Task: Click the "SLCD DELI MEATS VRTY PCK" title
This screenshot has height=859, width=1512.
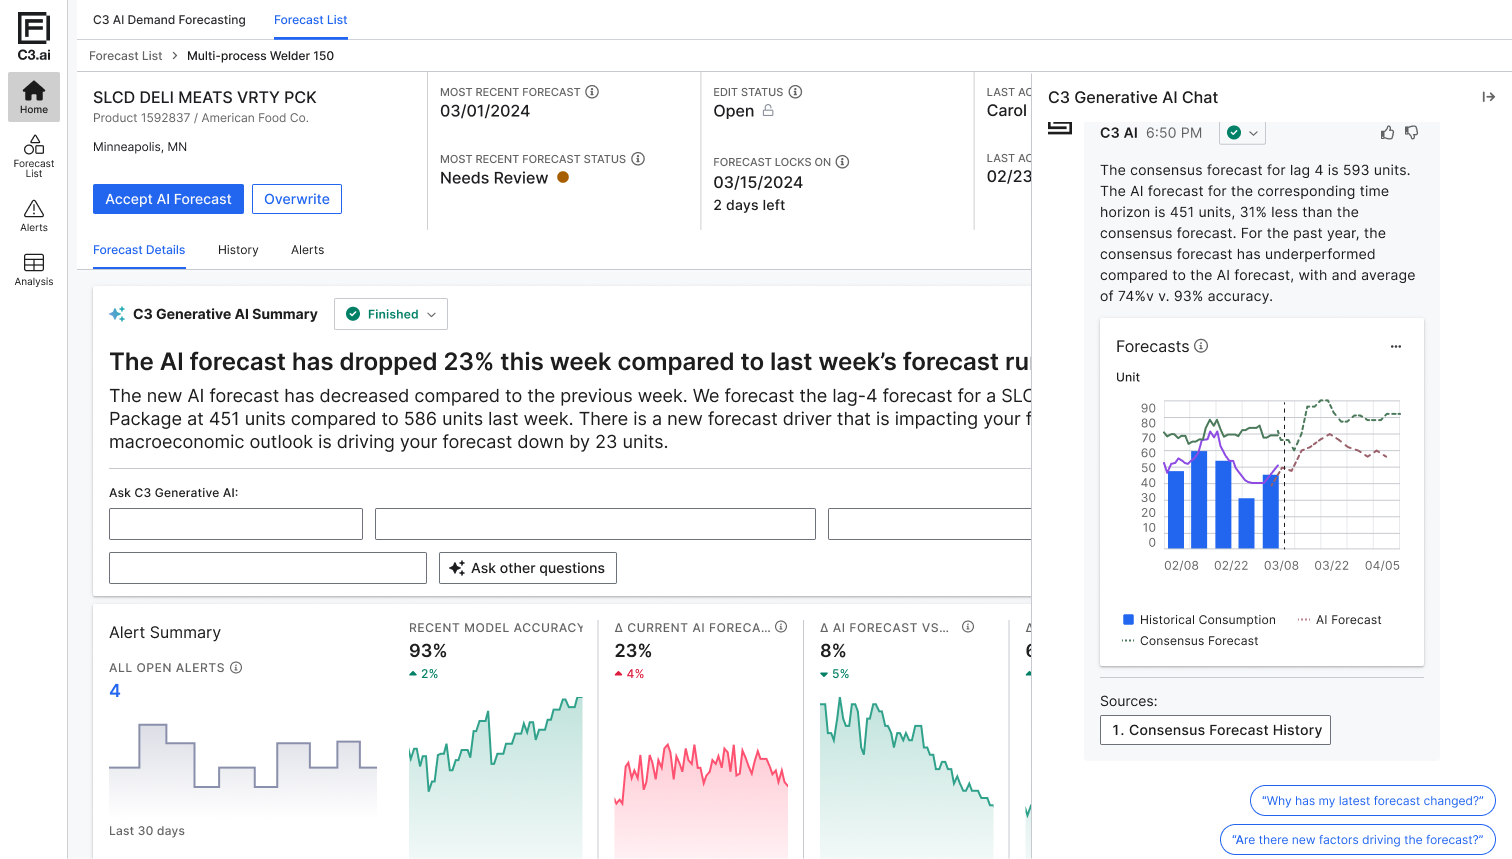Action: (205, 97)
